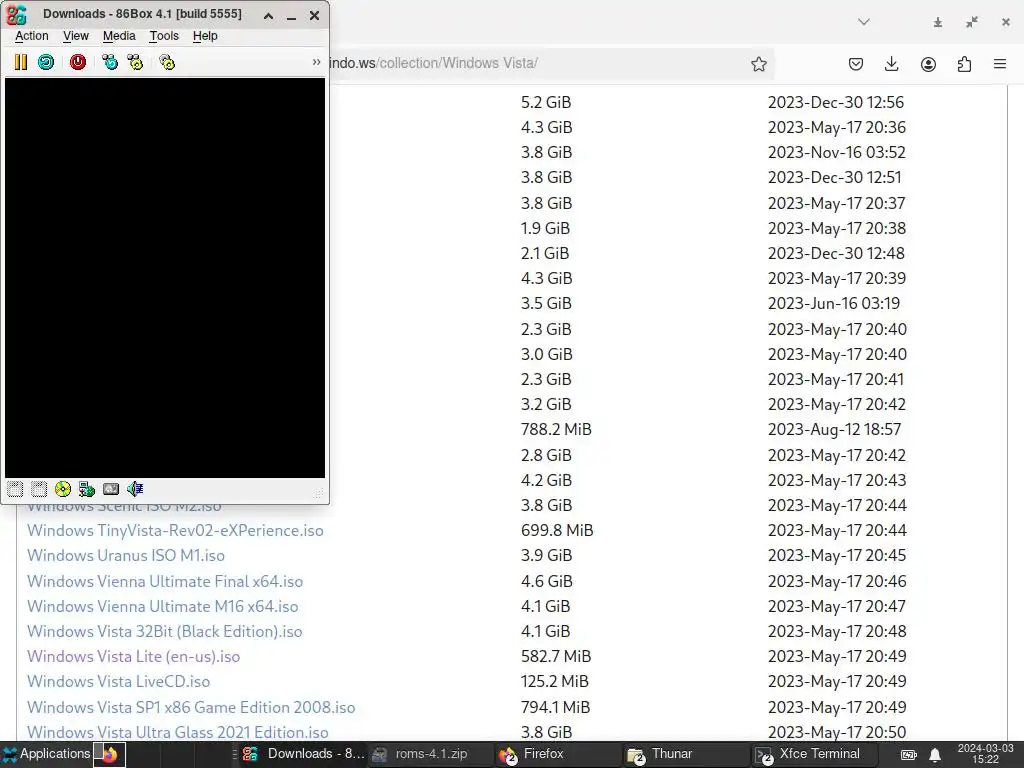Expand the Firefox list-all-tabs chevron
Image resolution: width=1024 pixels, height=768 pixels.
(864, 22)
